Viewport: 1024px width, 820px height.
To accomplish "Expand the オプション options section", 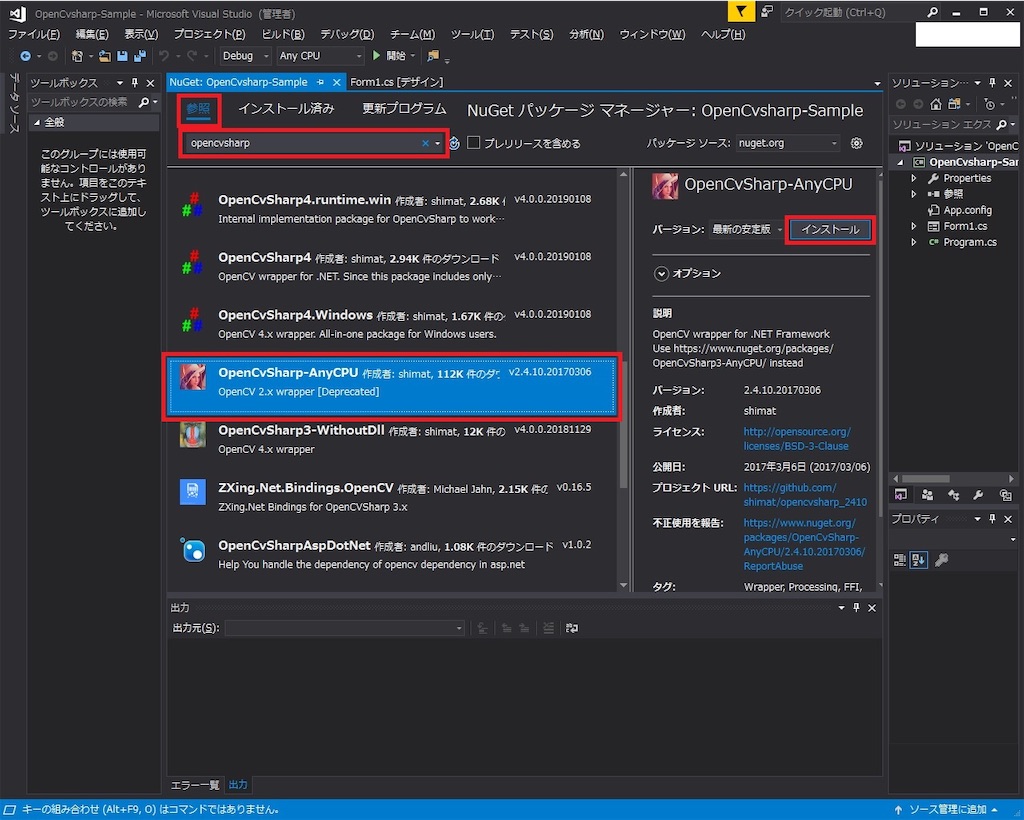I will 661,274.
